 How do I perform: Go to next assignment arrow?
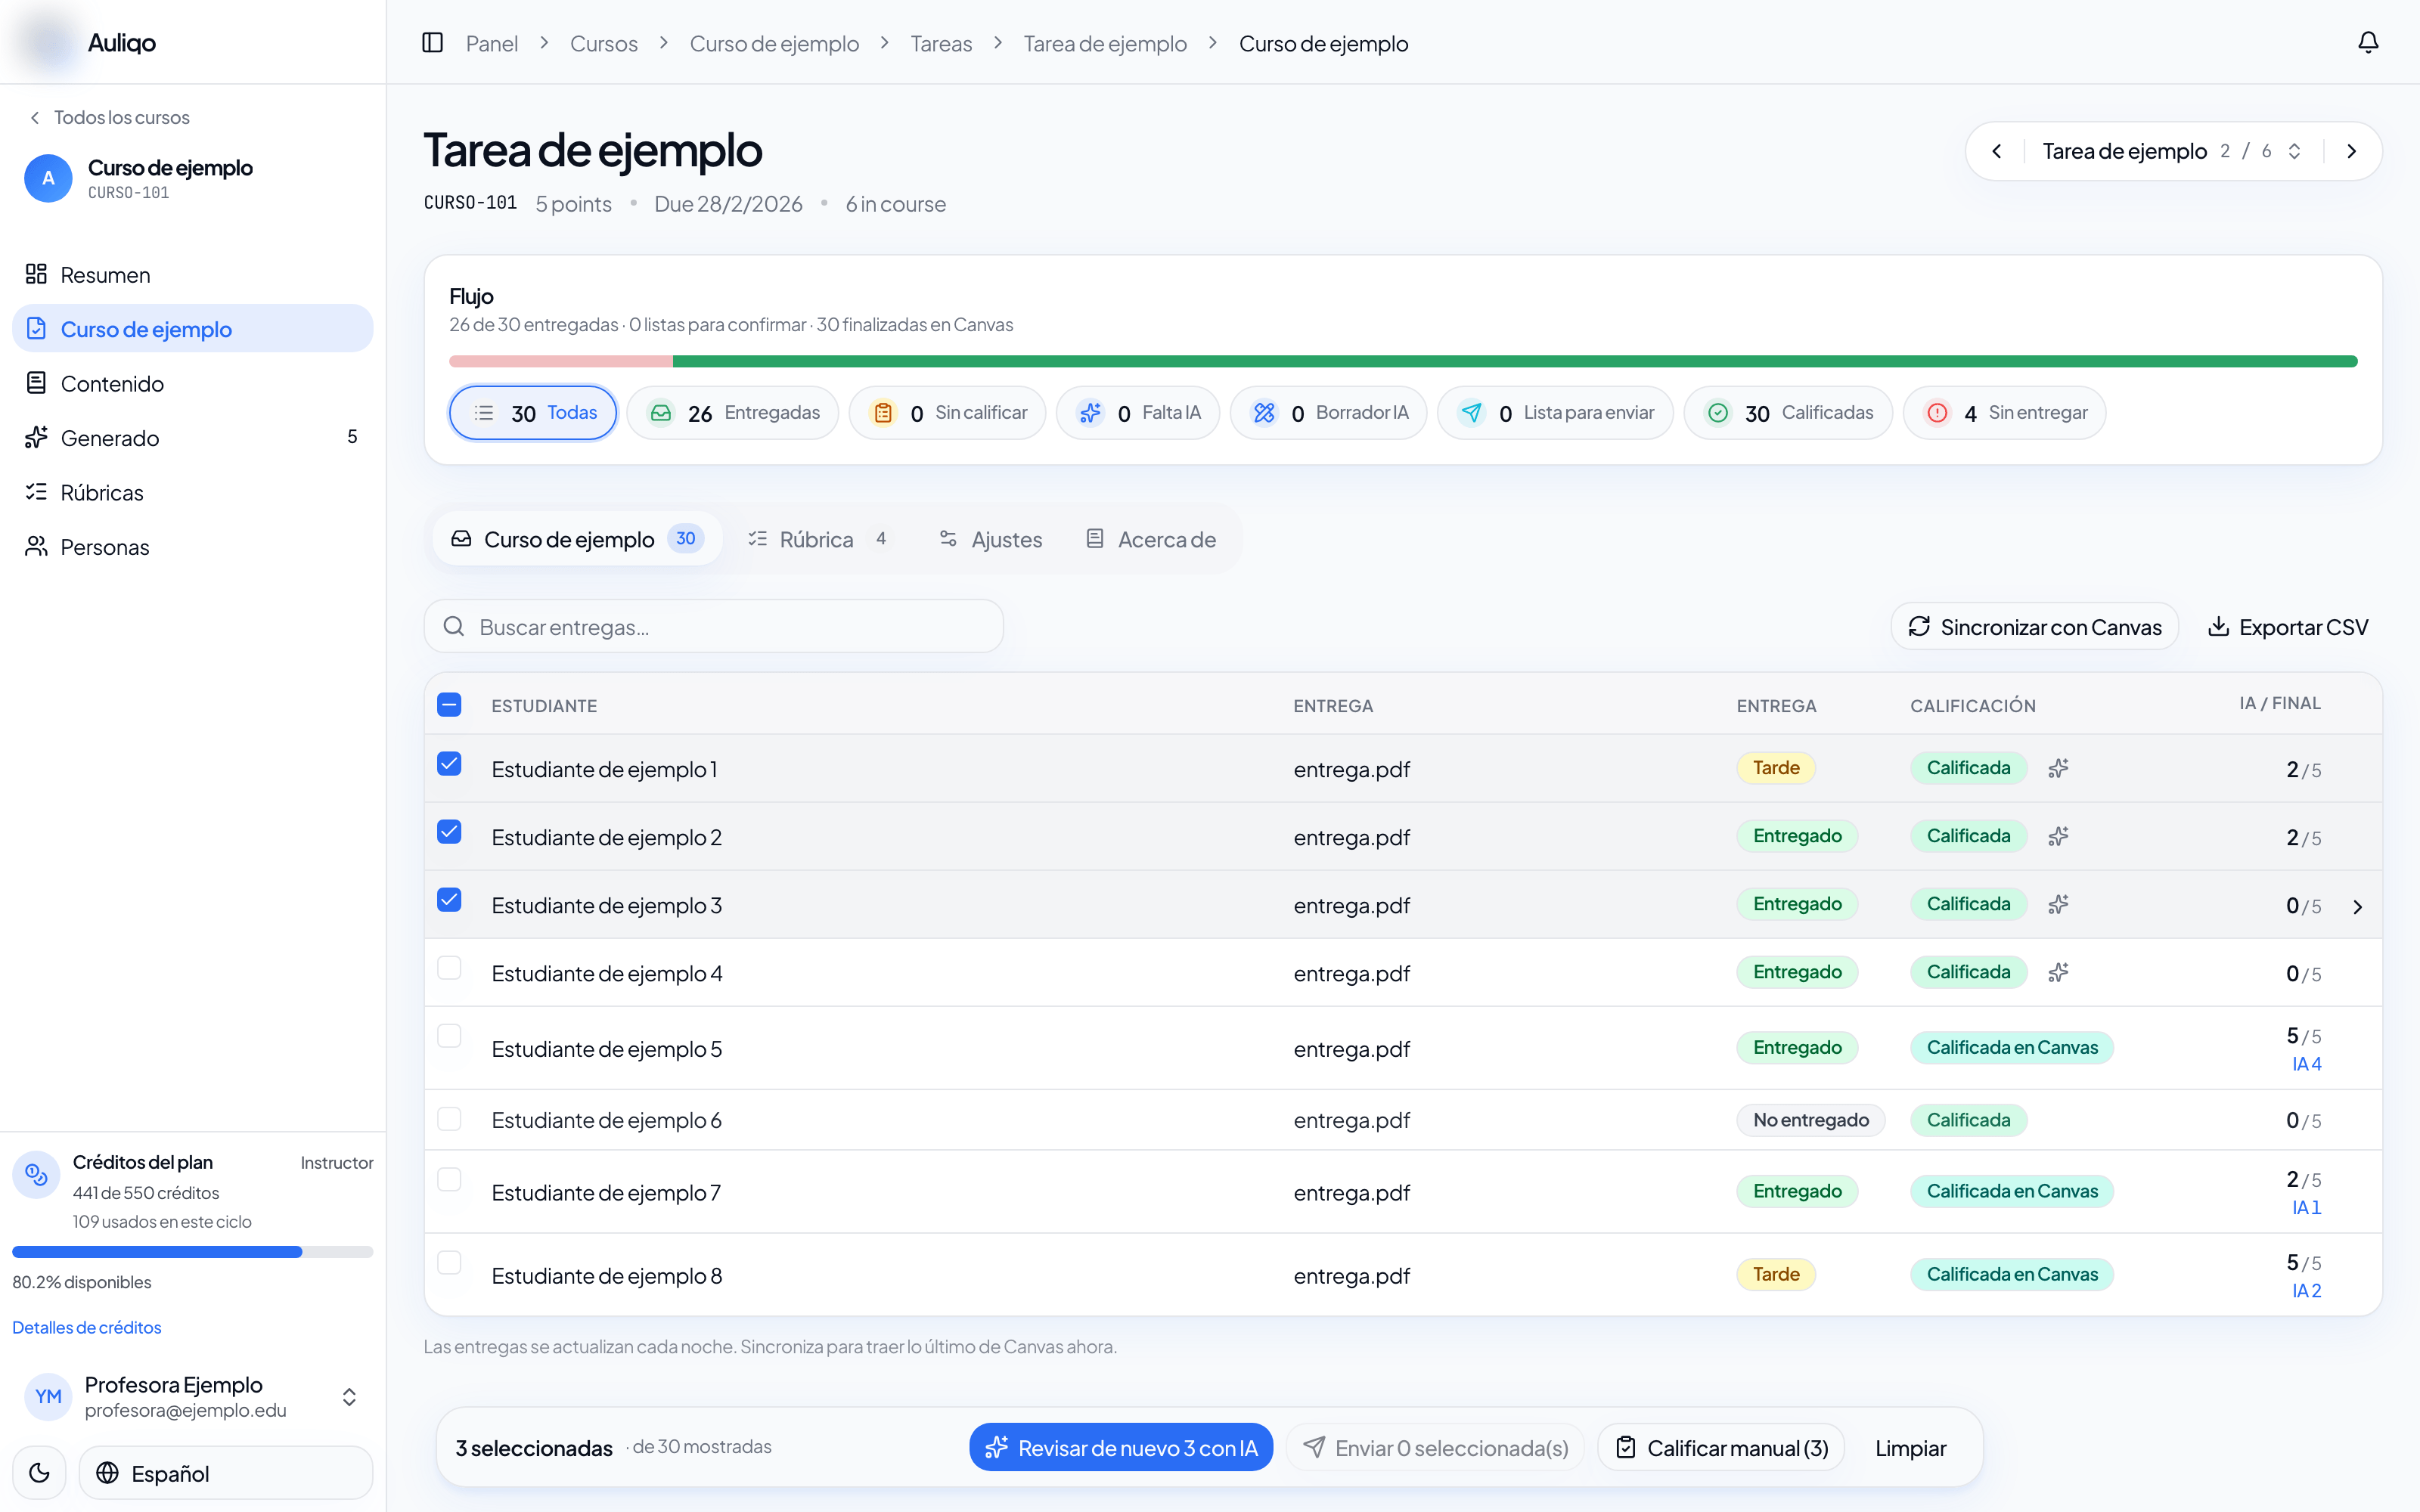pyautogui.click(x=2351, y=151)
